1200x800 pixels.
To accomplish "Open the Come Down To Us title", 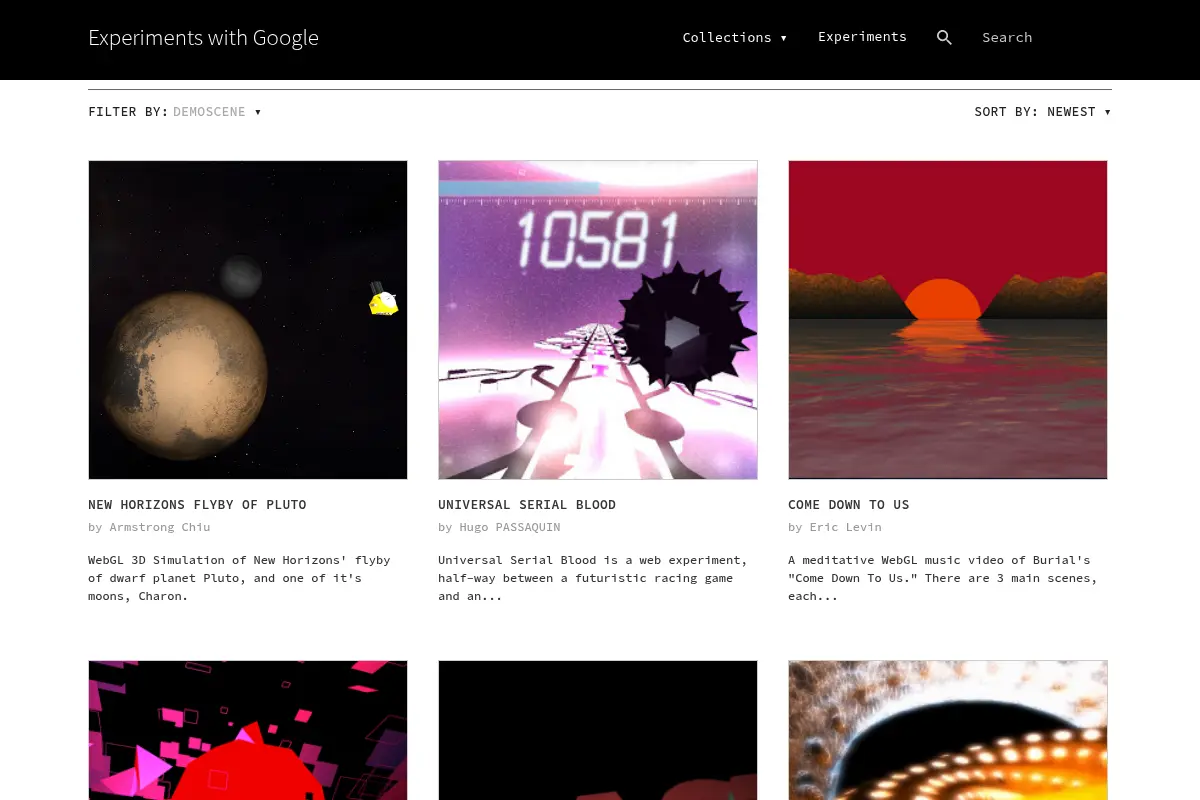I will tap(849, 505).
